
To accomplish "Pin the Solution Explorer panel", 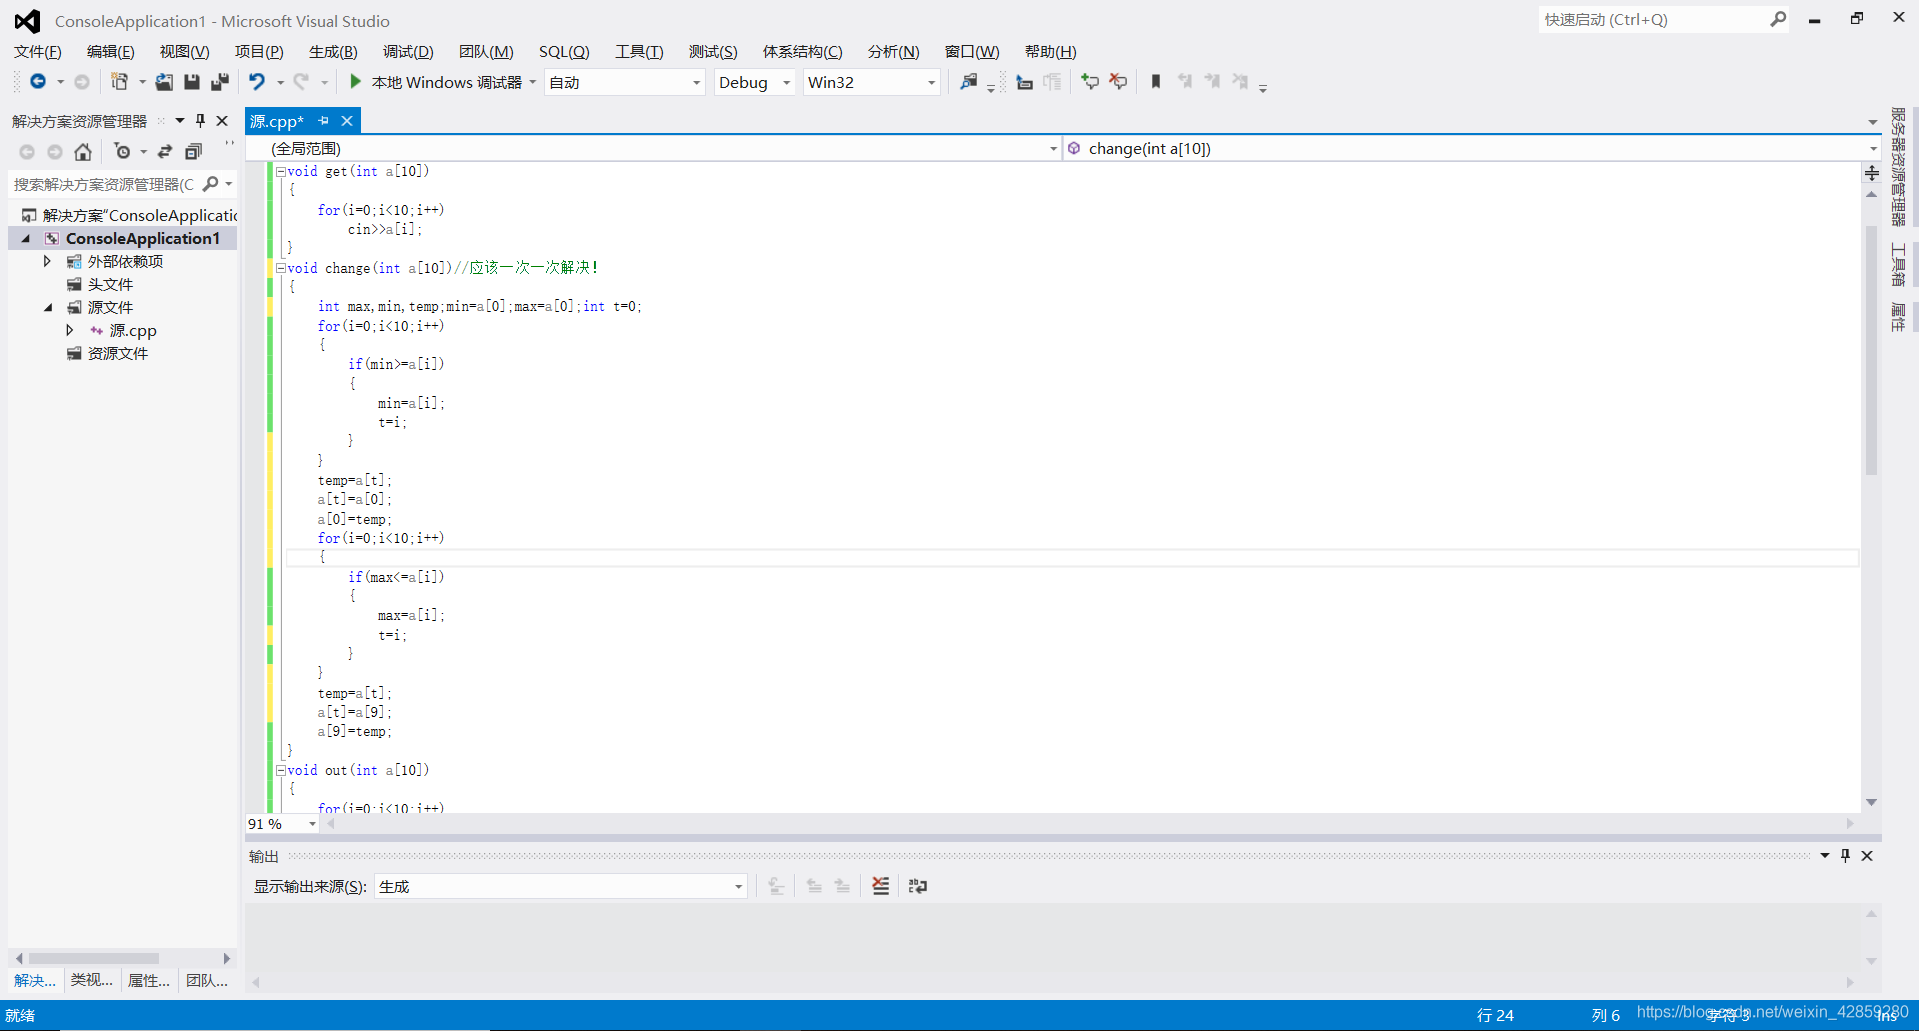I will coord(200,121).
